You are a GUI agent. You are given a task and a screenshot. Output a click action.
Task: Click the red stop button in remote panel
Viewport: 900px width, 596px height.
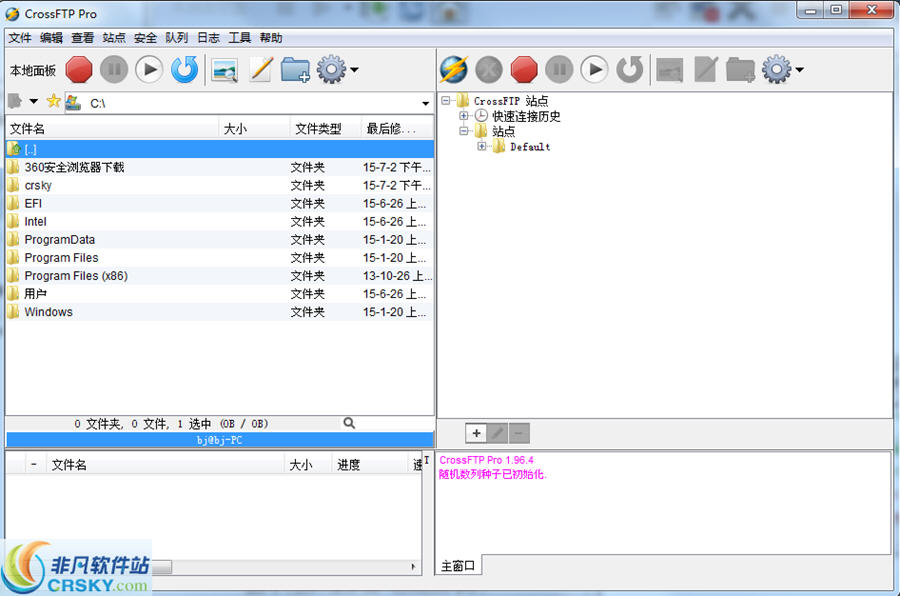[x=524, y=69]
